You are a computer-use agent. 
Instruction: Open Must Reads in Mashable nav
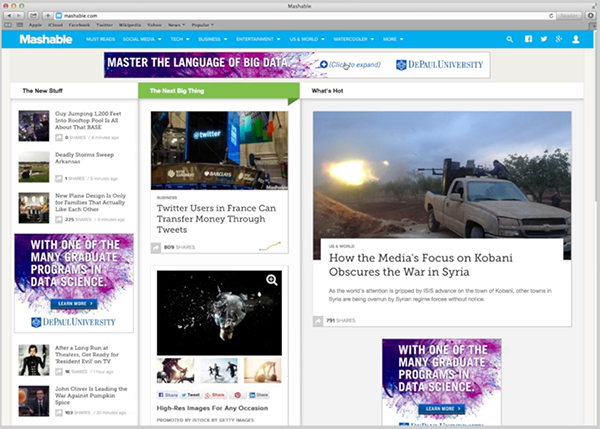[x=100, y=39]
